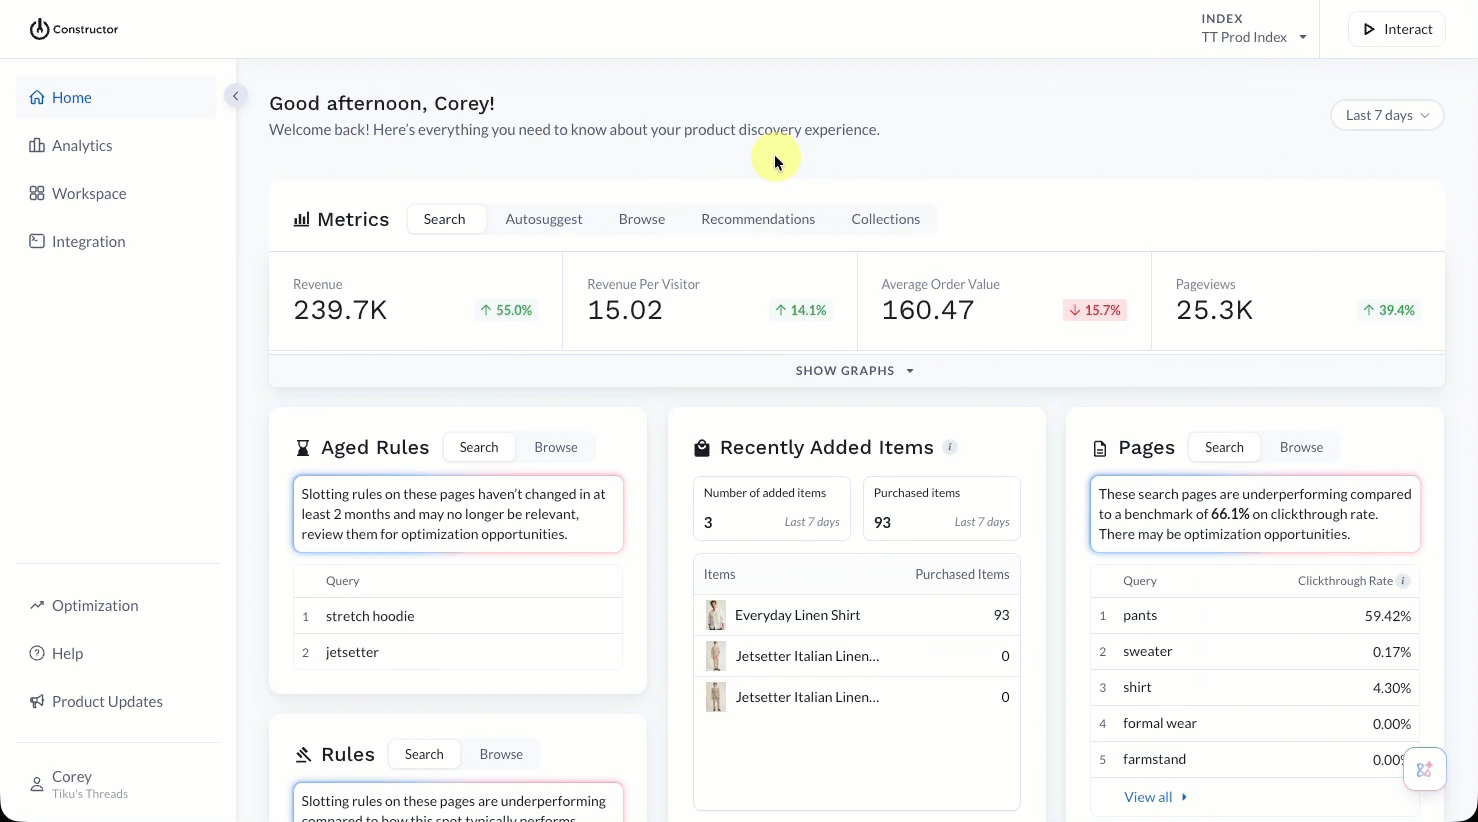Click stretch hoodie query row
Screen dimensions: 1478x822
458,616
